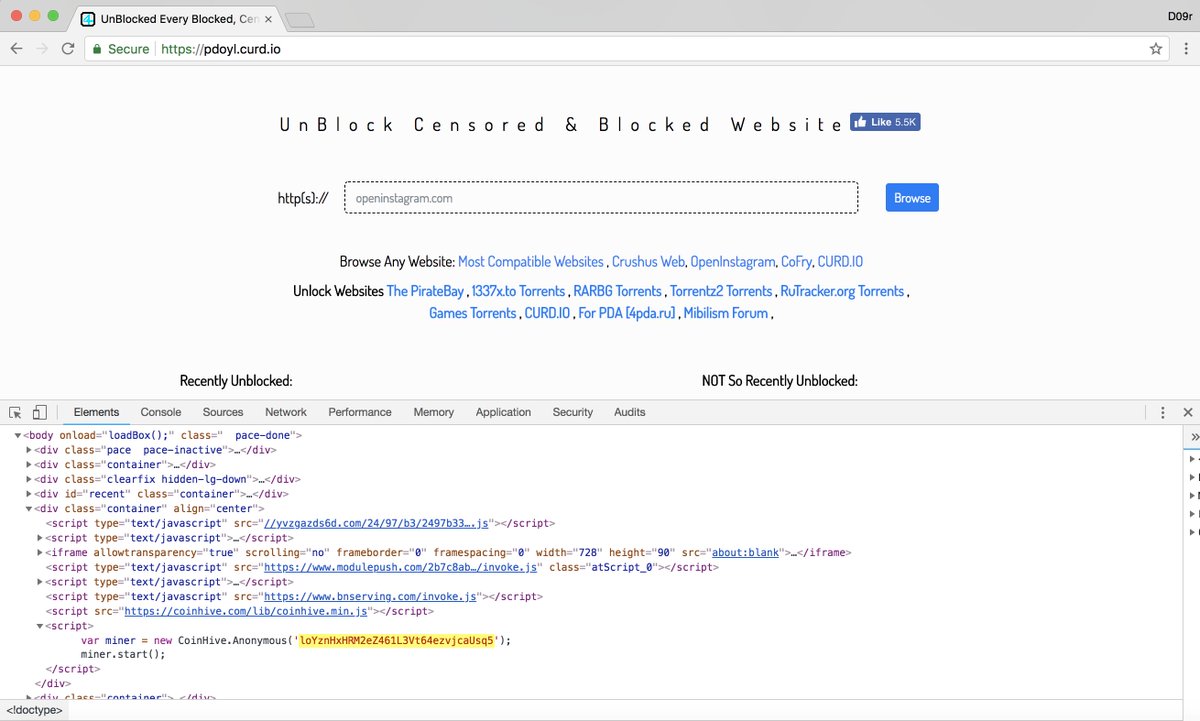
Task: Open DevTools customize three-dot menu
Action: point(1162,412)
